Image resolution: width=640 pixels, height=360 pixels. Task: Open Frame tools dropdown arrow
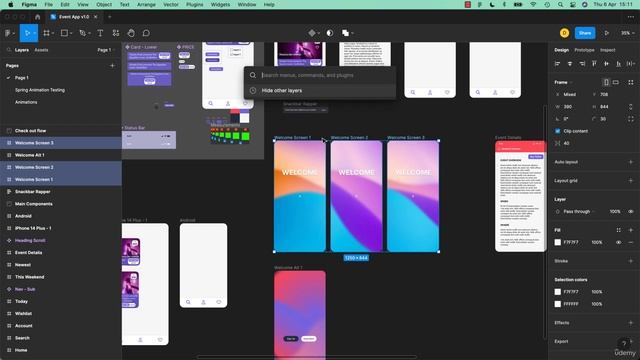click(x=53, y=33)
